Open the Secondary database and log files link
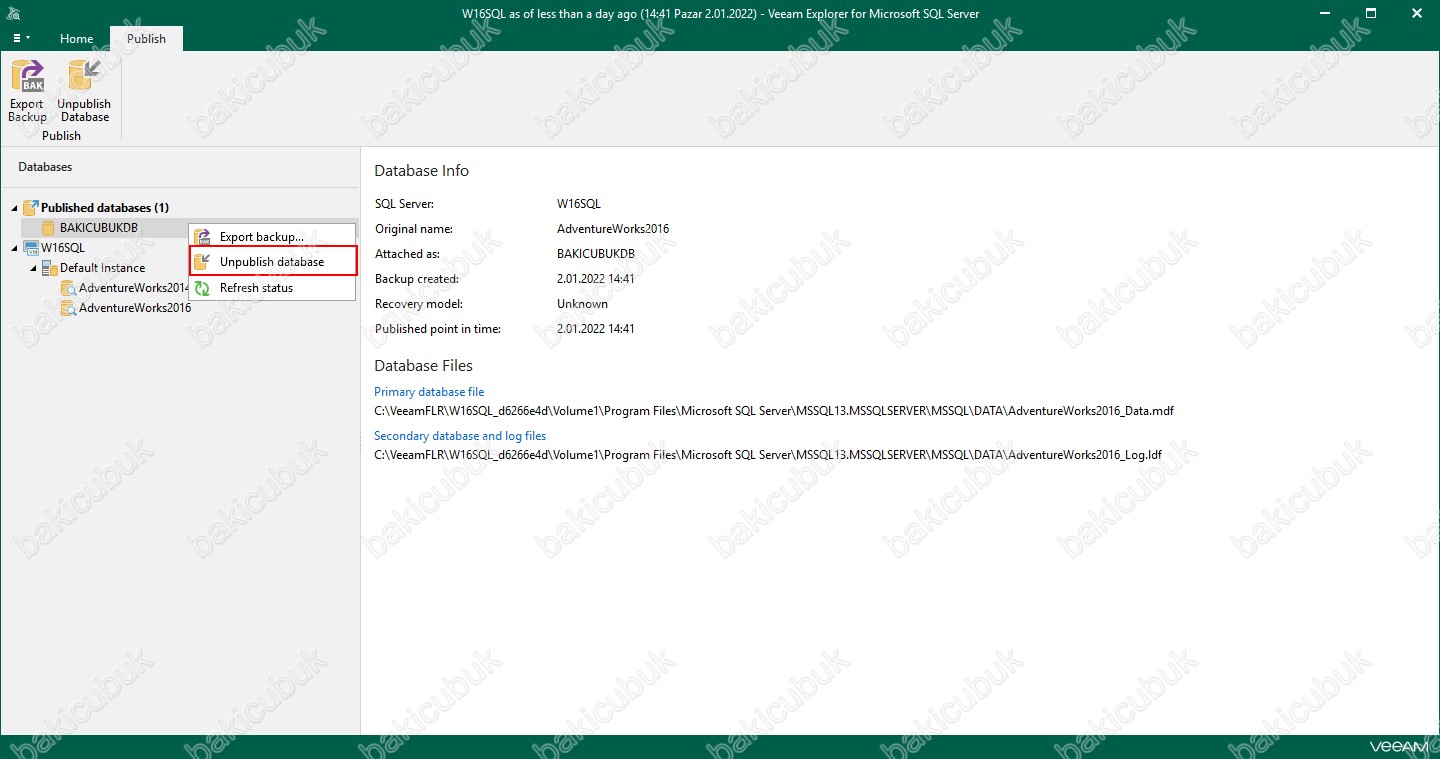 (460, 436)
